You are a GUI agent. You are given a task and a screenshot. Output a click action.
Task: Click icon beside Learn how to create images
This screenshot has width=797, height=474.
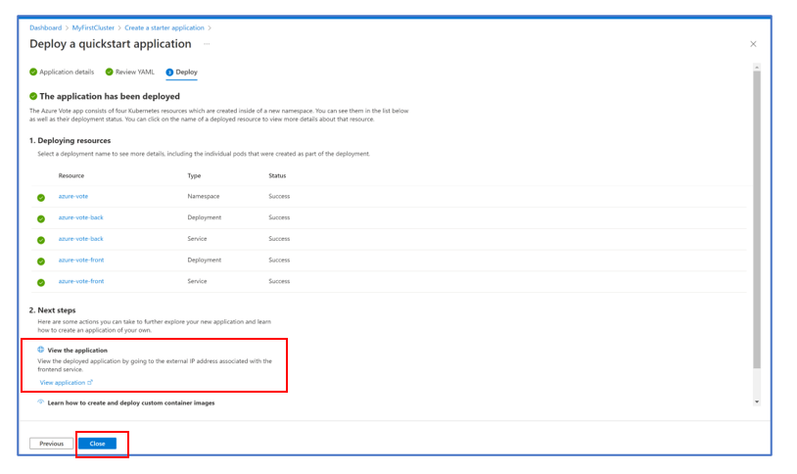coord(41,402)
